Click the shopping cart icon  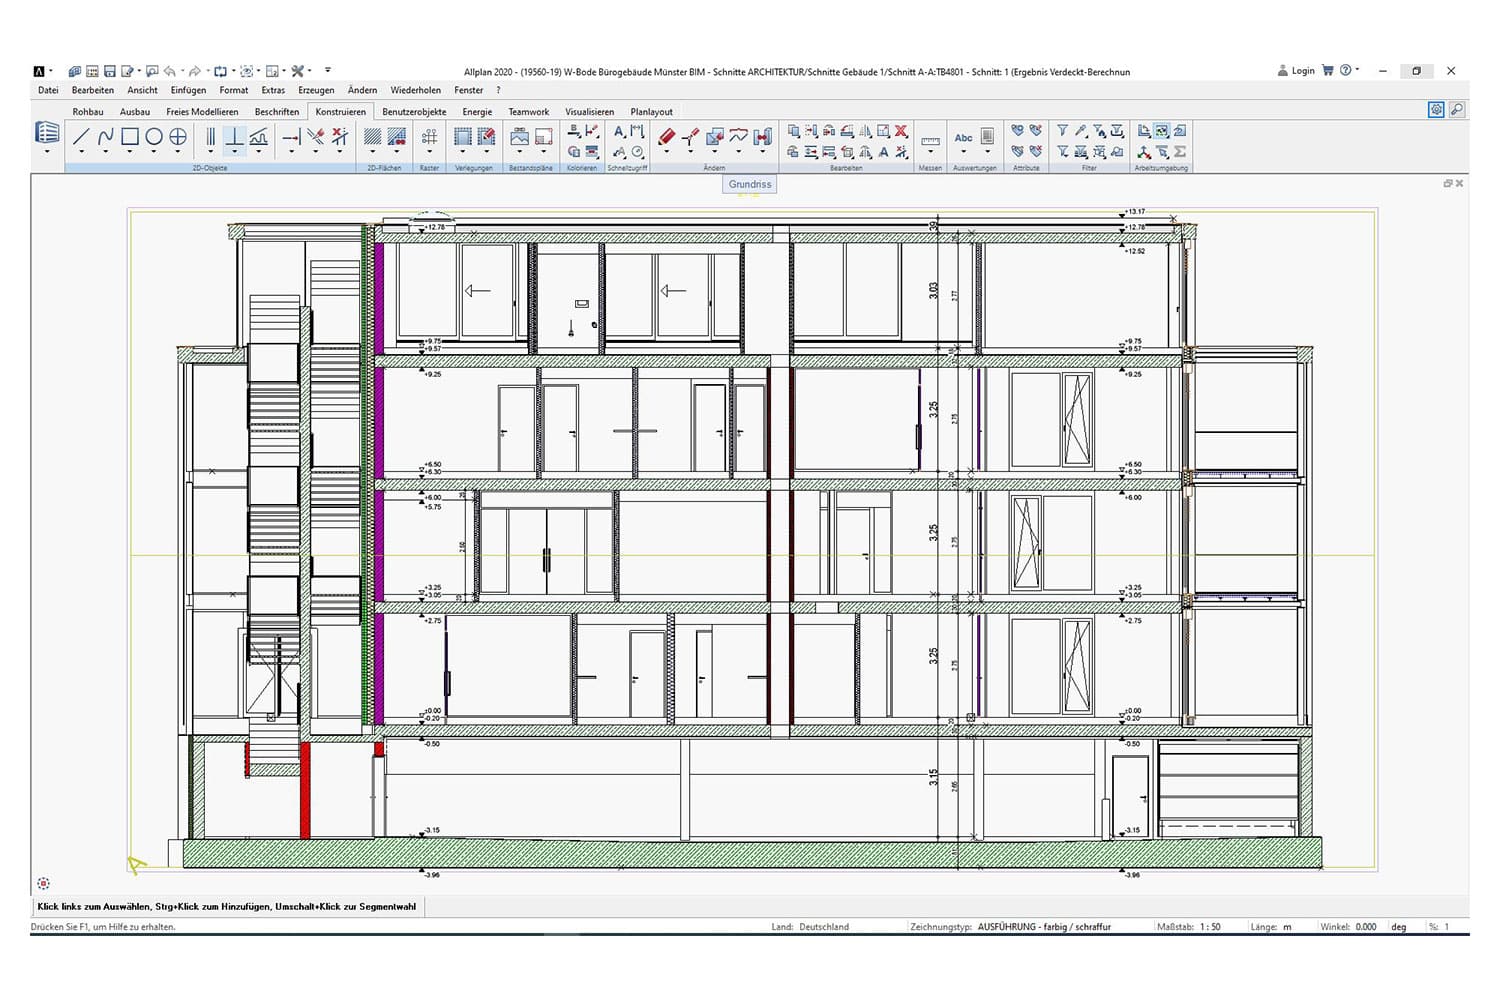tap(1327, 71)
